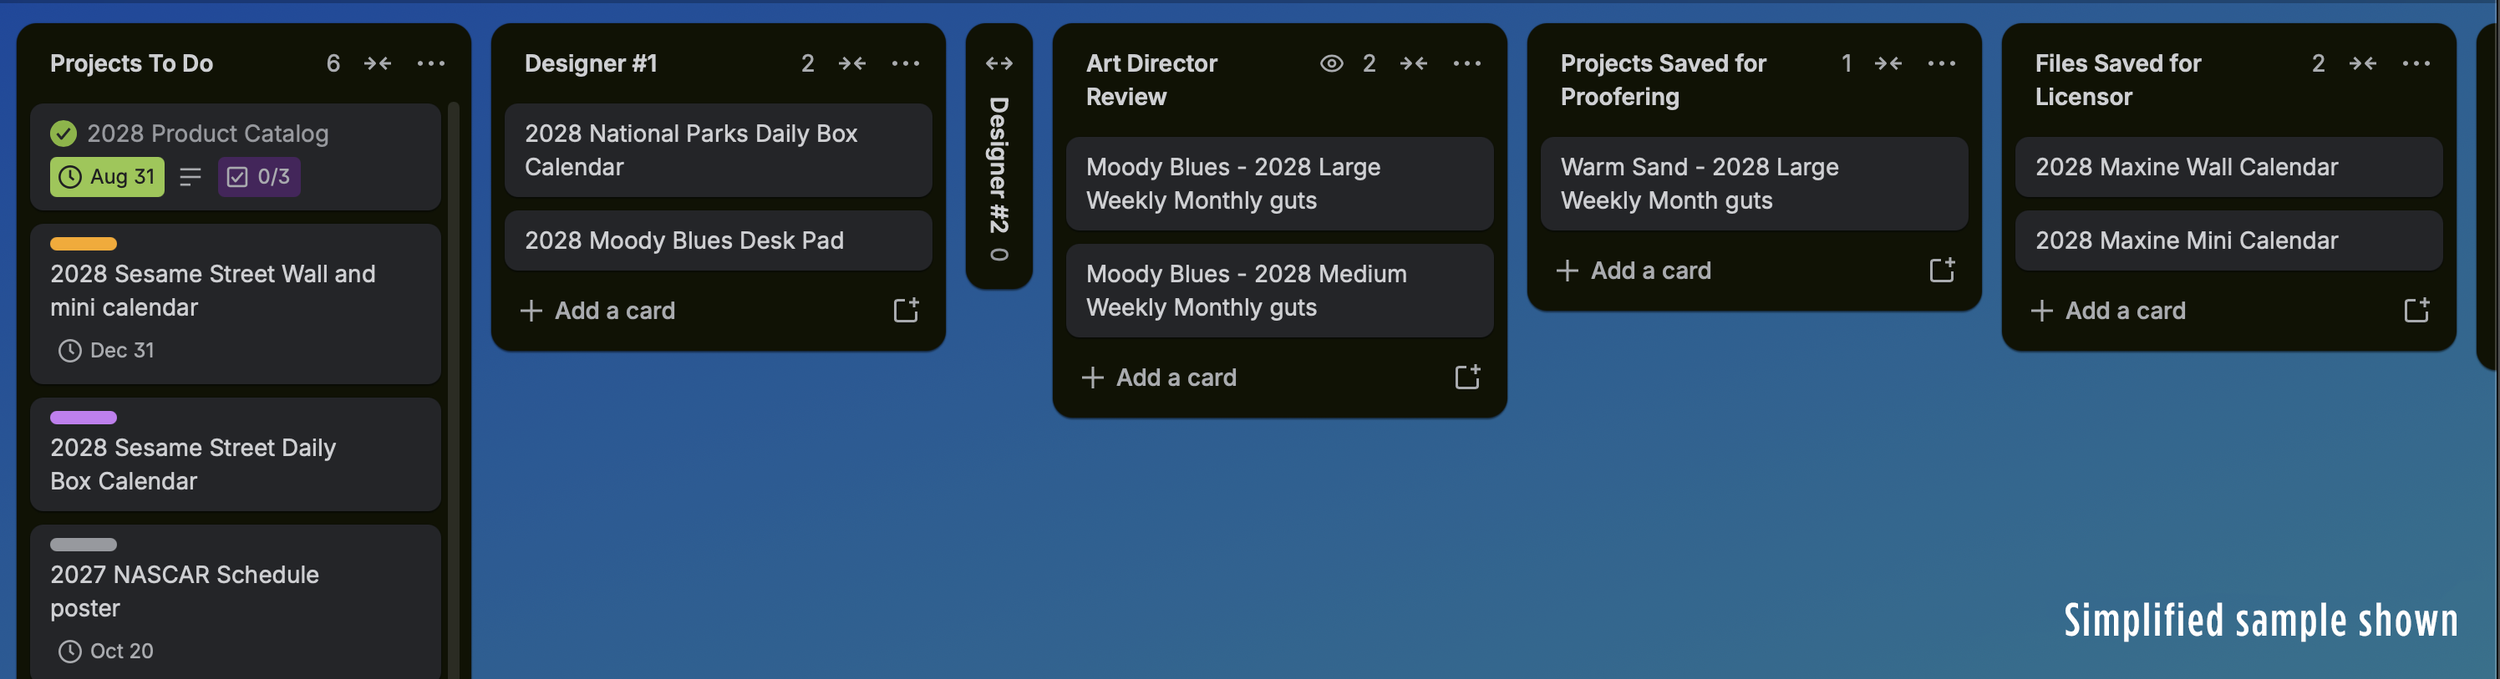Toggle watch on Art Director Review list

(1331, 63)
